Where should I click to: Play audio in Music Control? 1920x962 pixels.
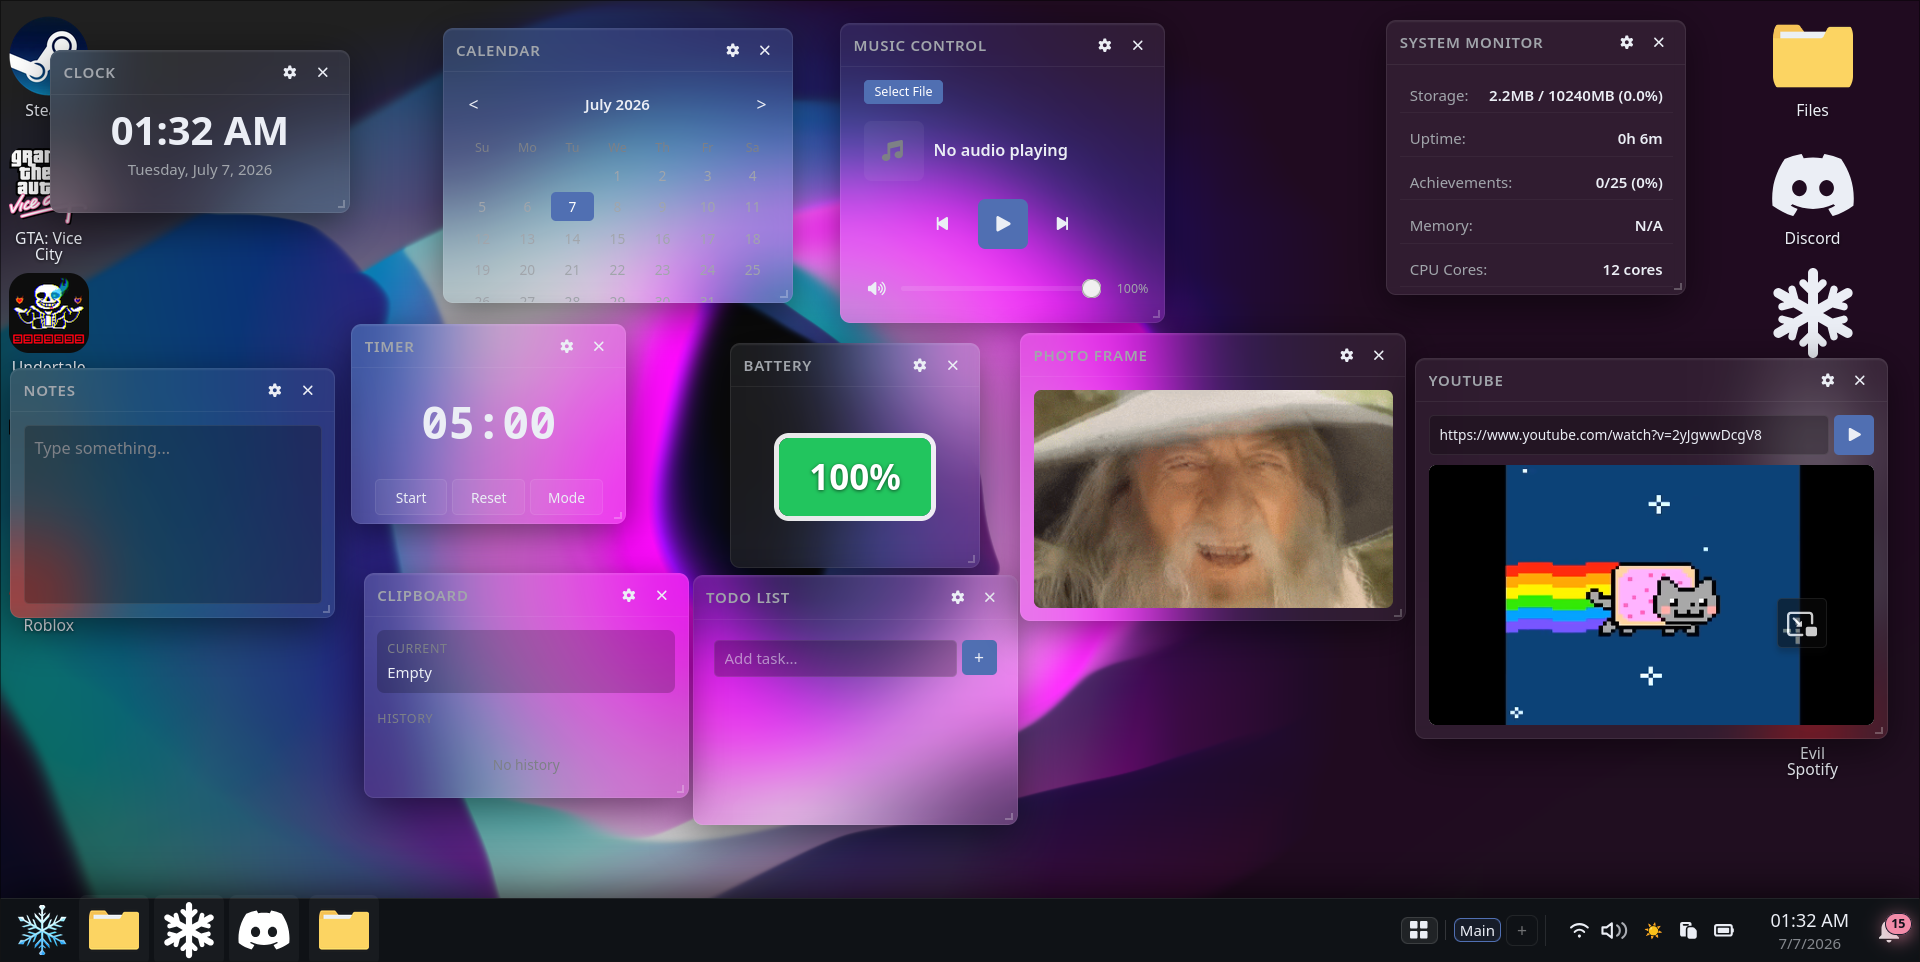pos(1002,224)
